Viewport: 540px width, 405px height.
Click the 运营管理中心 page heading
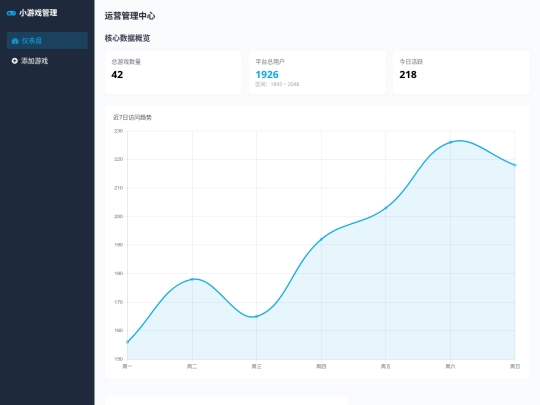pyautogui.click(x=130, y=16)
